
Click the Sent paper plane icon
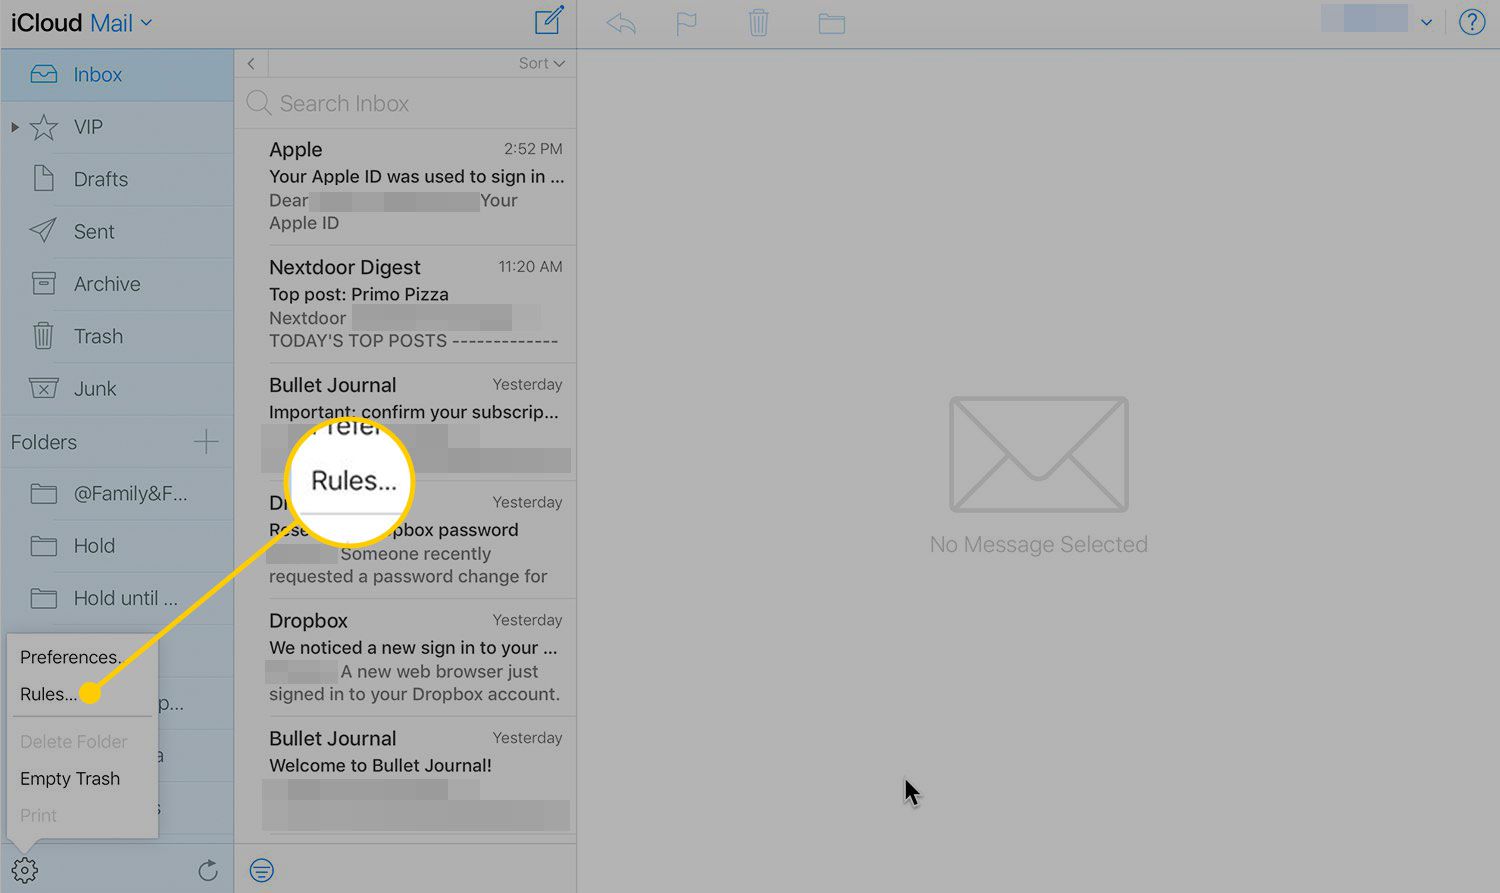click(x=43, y=231)
